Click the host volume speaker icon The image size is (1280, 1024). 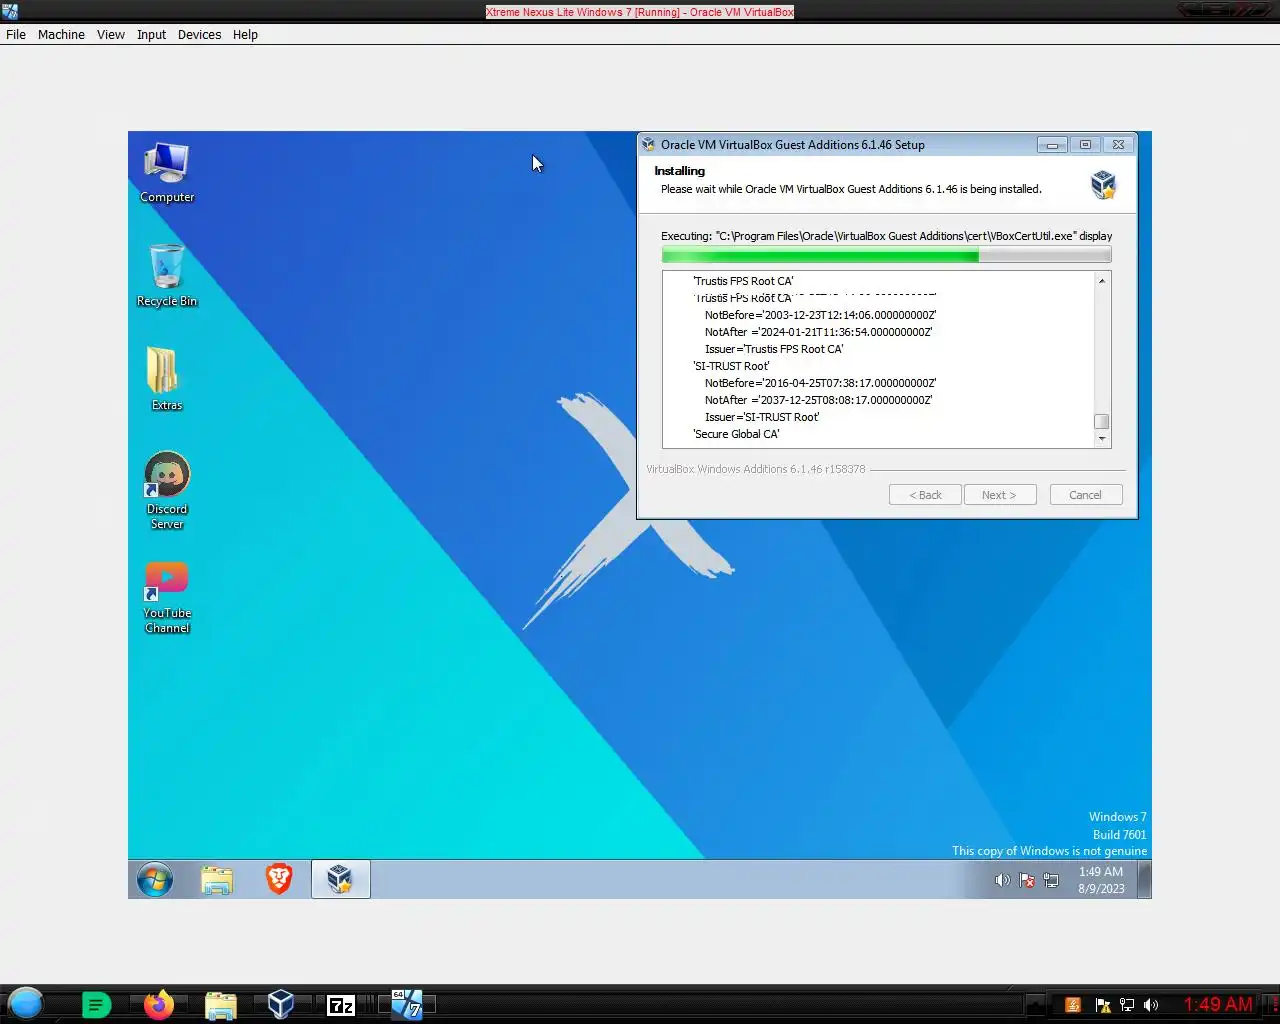(1151, 1005)
